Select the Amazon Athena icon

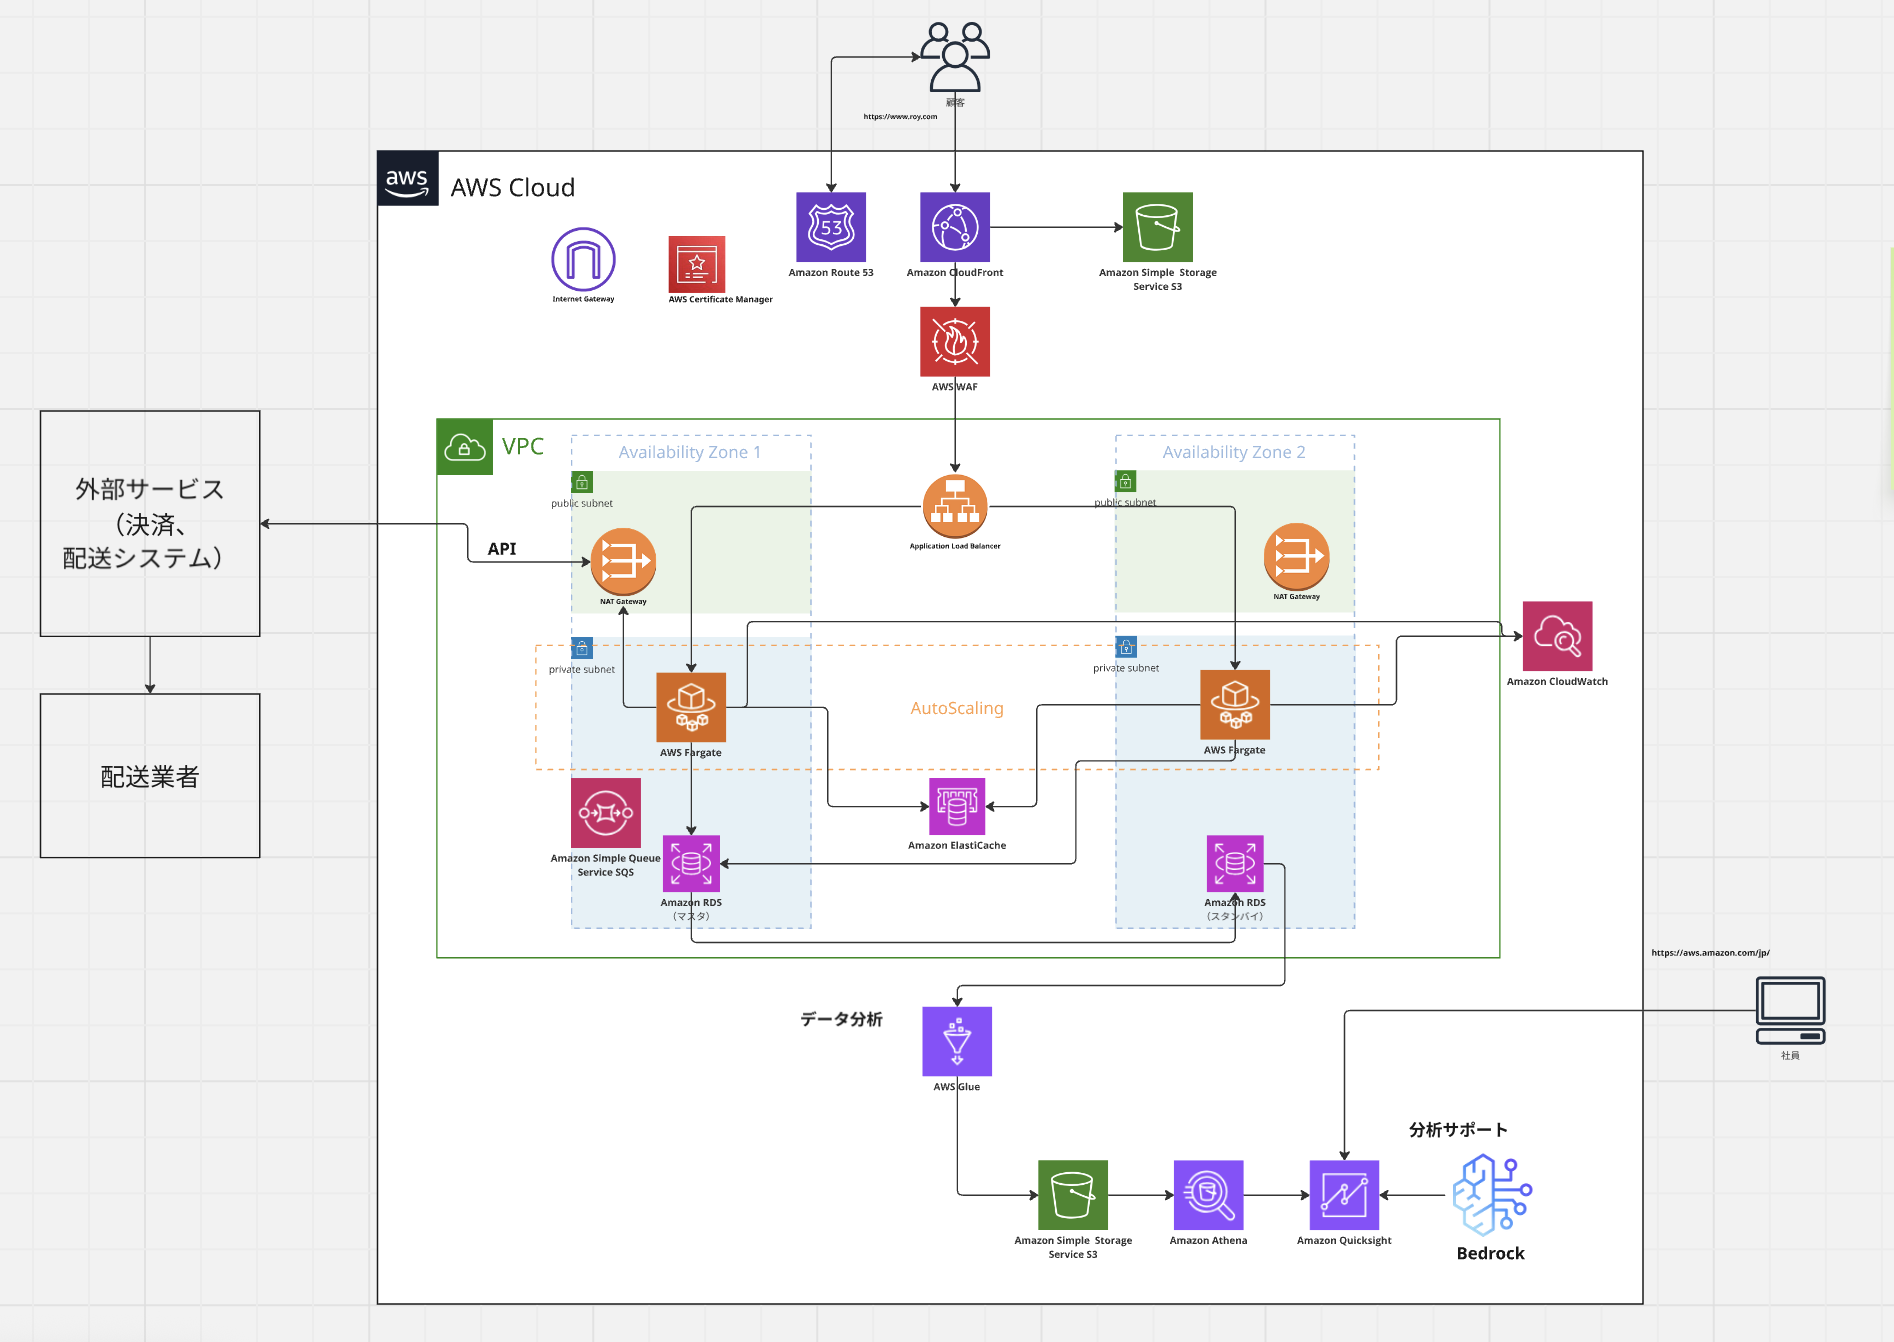click(x=1209, y=1195)
